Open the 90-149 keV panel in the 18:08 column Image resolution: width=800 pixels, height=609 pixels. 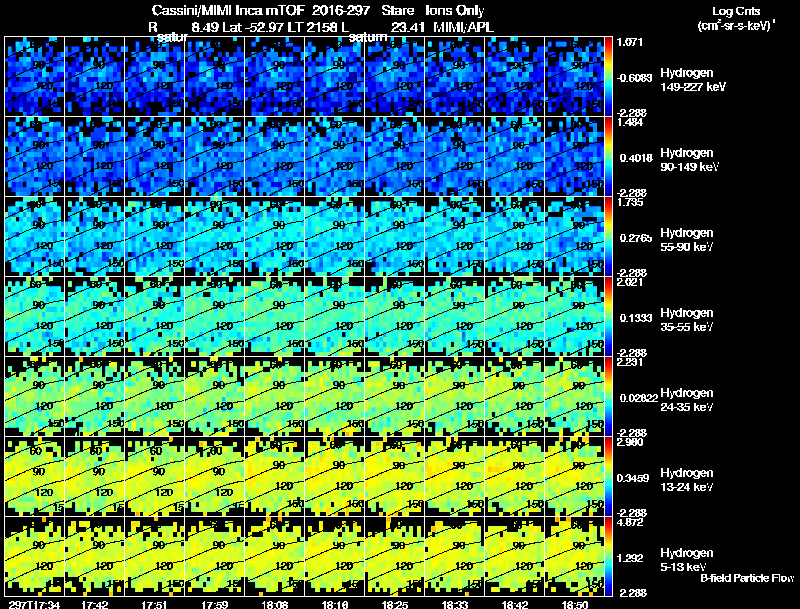274,156
